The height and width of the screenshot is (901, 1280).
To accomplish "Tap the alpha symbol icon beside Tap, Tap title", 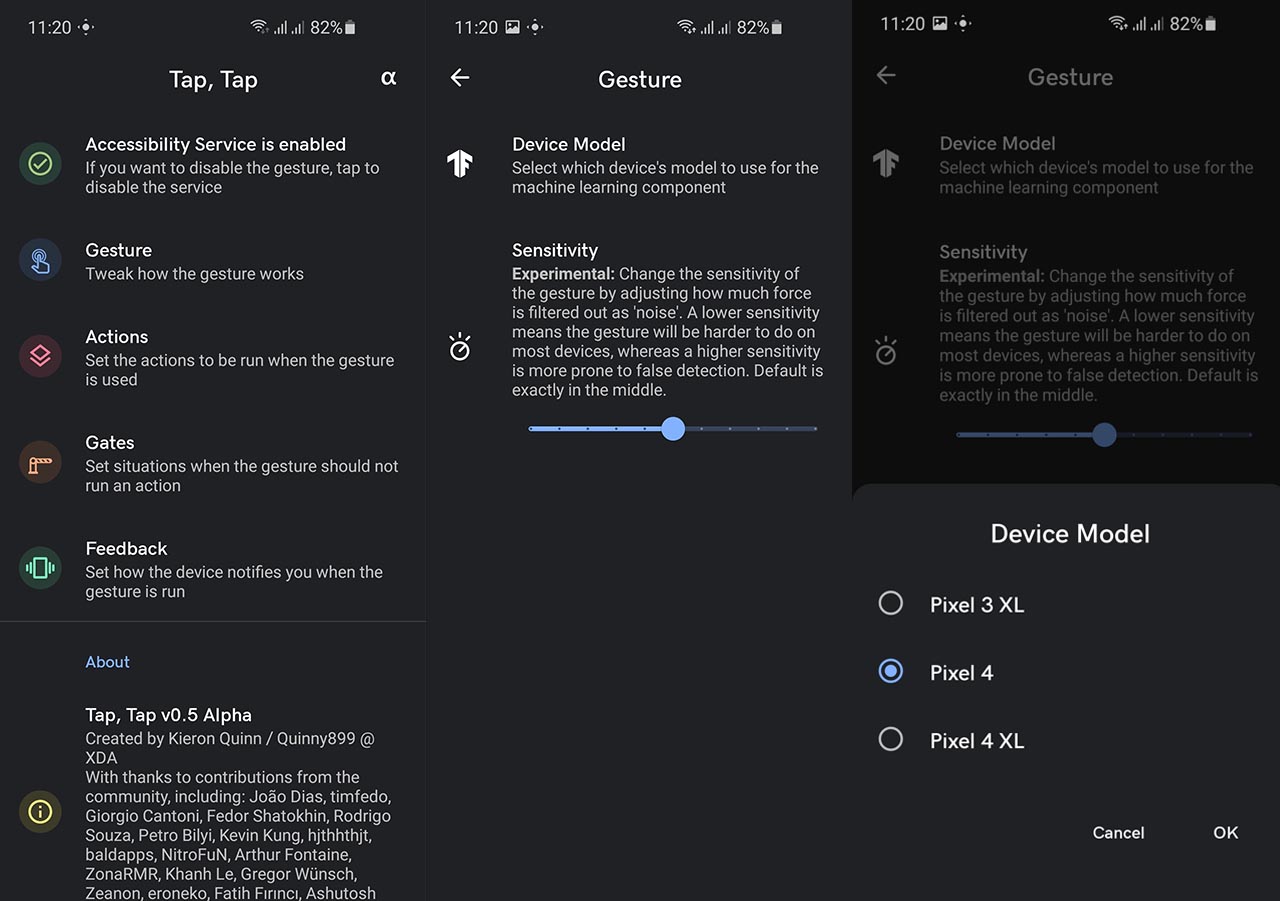I will (x=389, y=78).
